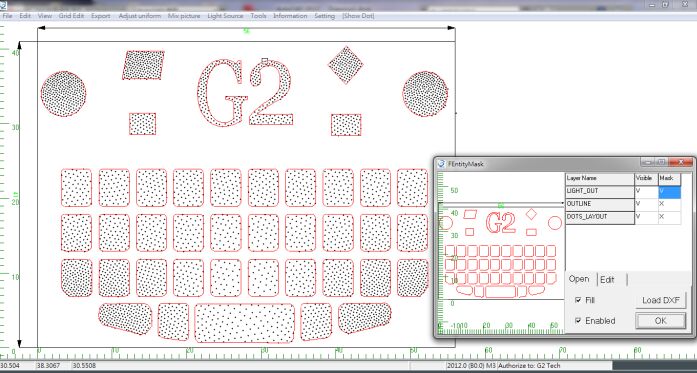
Task: Open the File menu
Action: pos(7,16)
